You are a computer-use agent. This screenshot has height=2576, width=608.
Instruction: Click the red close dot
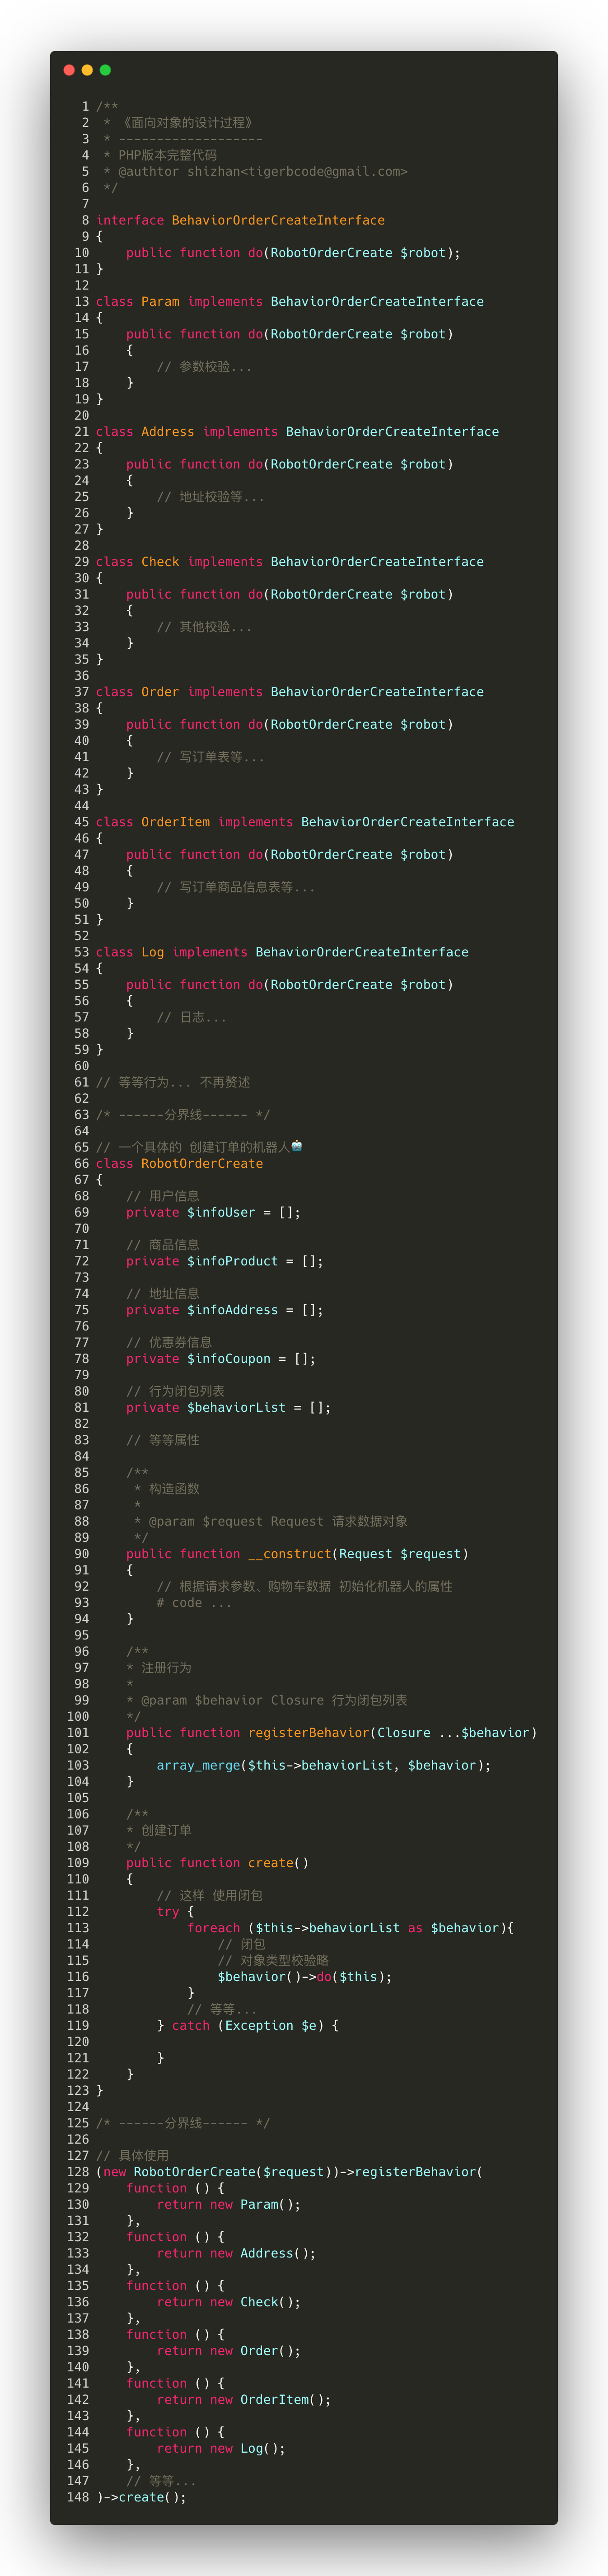tap(69, 70)
